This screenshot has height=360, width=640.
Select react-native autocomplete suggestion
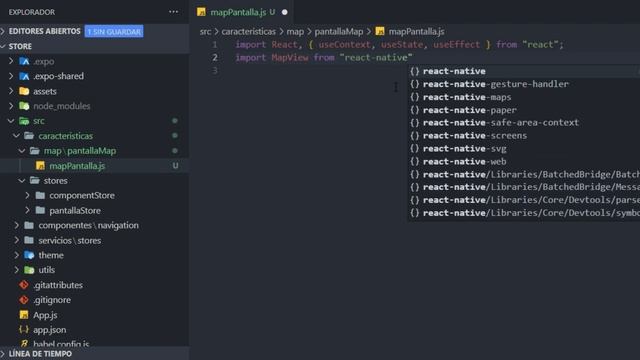524,71
